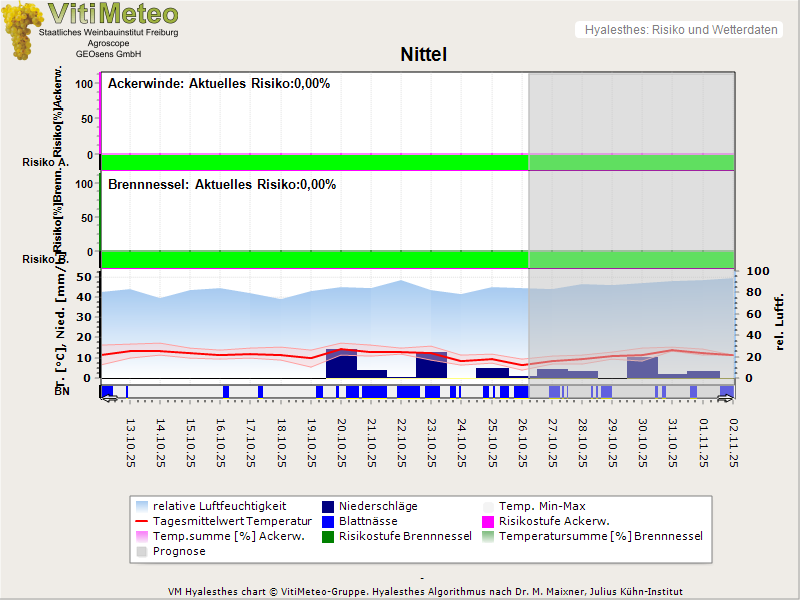Click the right scroll arrow under the chart
Screen dimensions: 800x600
pyautogui.click(x=726, y=398)
